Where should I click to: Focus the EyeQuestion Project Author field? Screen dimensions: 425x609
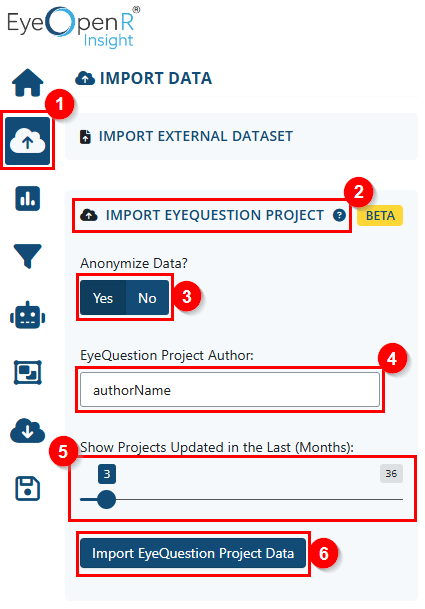[230, 390]
